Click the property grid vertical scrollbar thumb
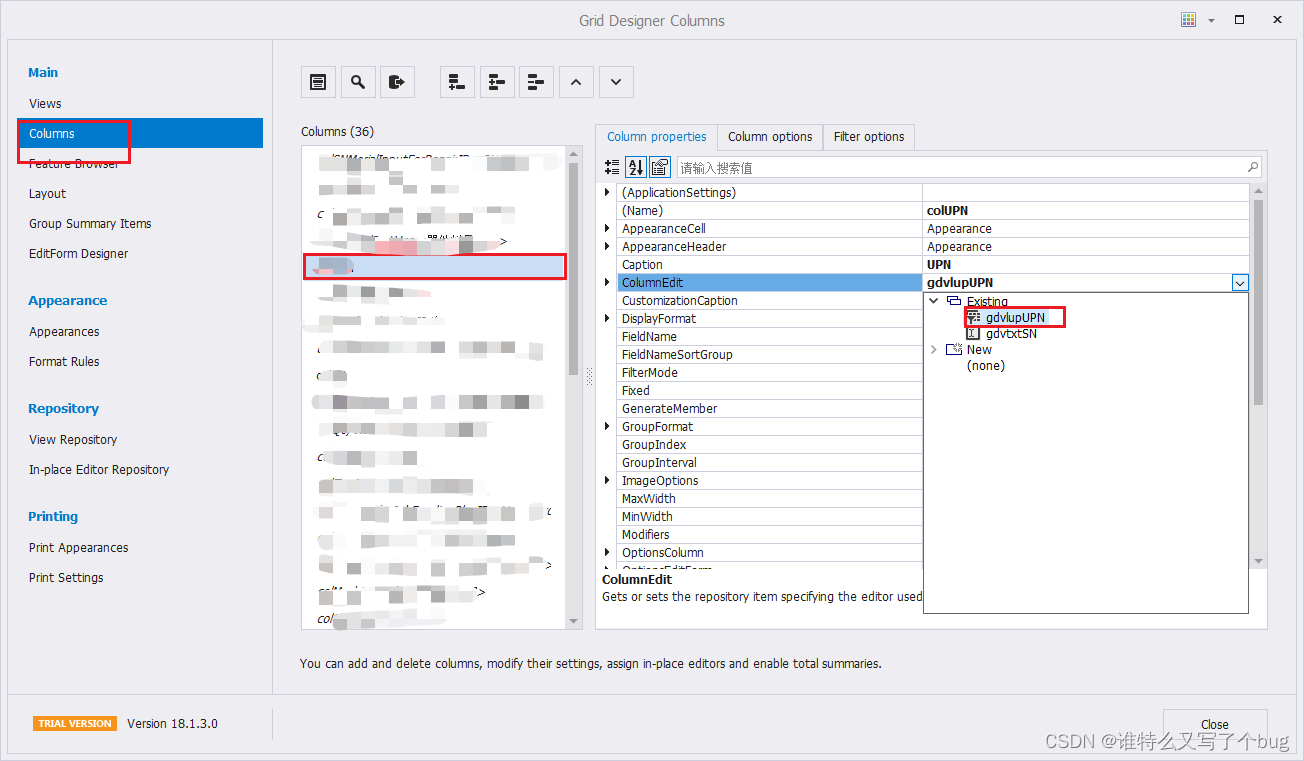The height and width of the screenshot is (761, 1304). click(x=1259, y=302)
